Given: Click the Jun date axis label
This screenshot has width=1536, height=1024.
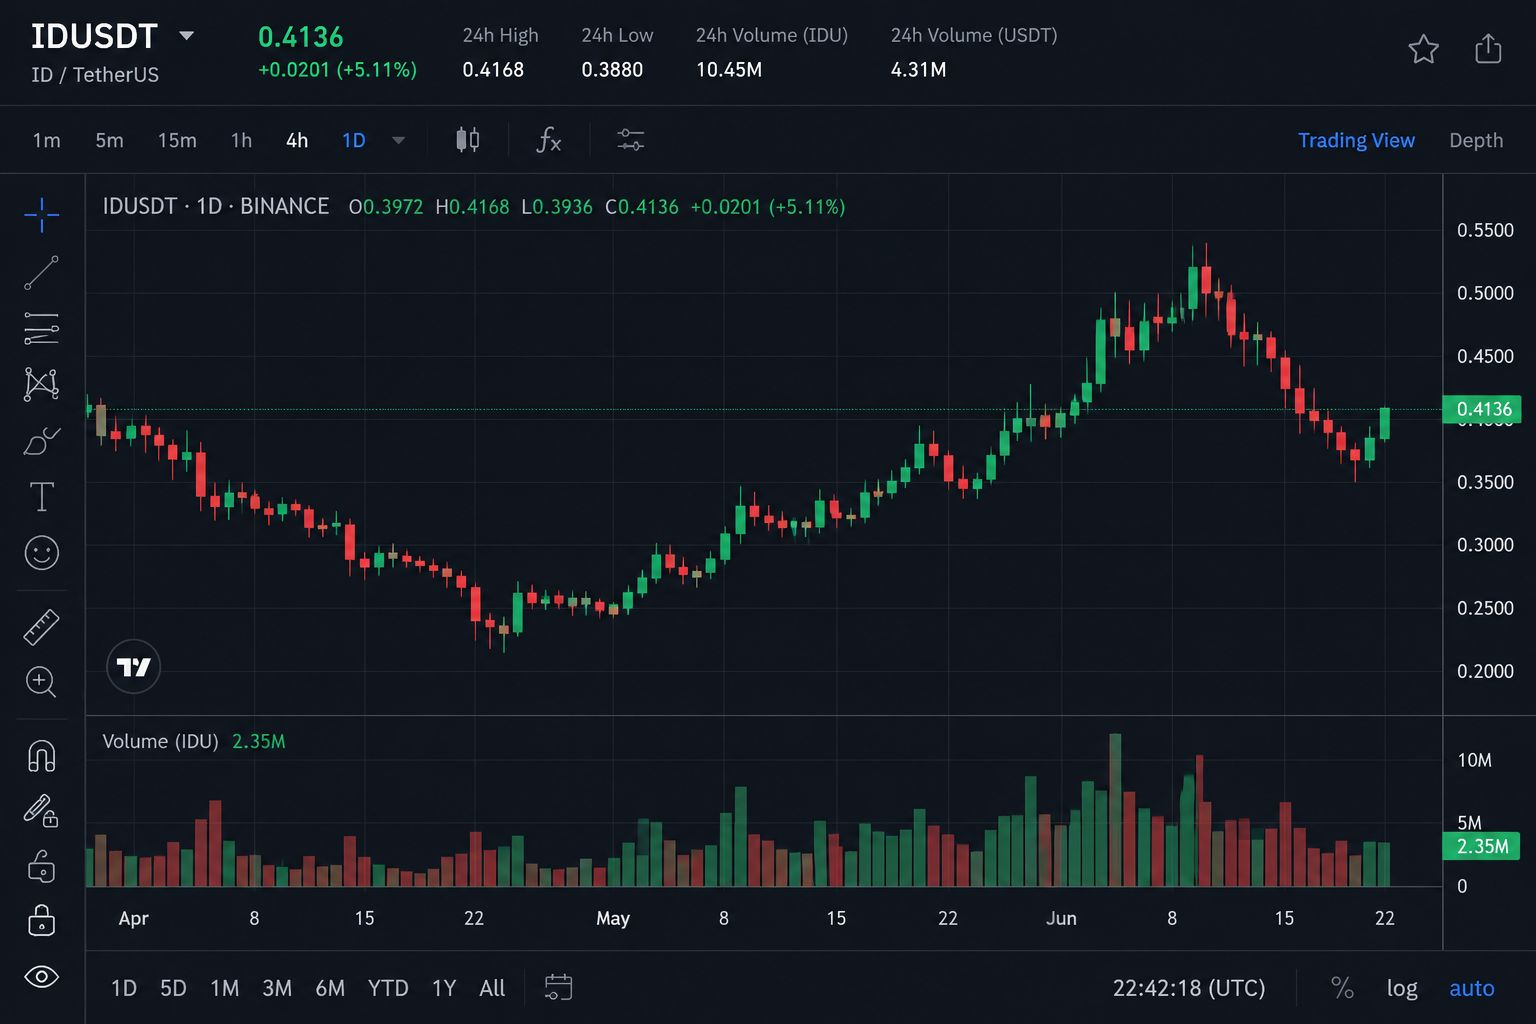Looking at the screenshot, I should (x=1061, y=918).
